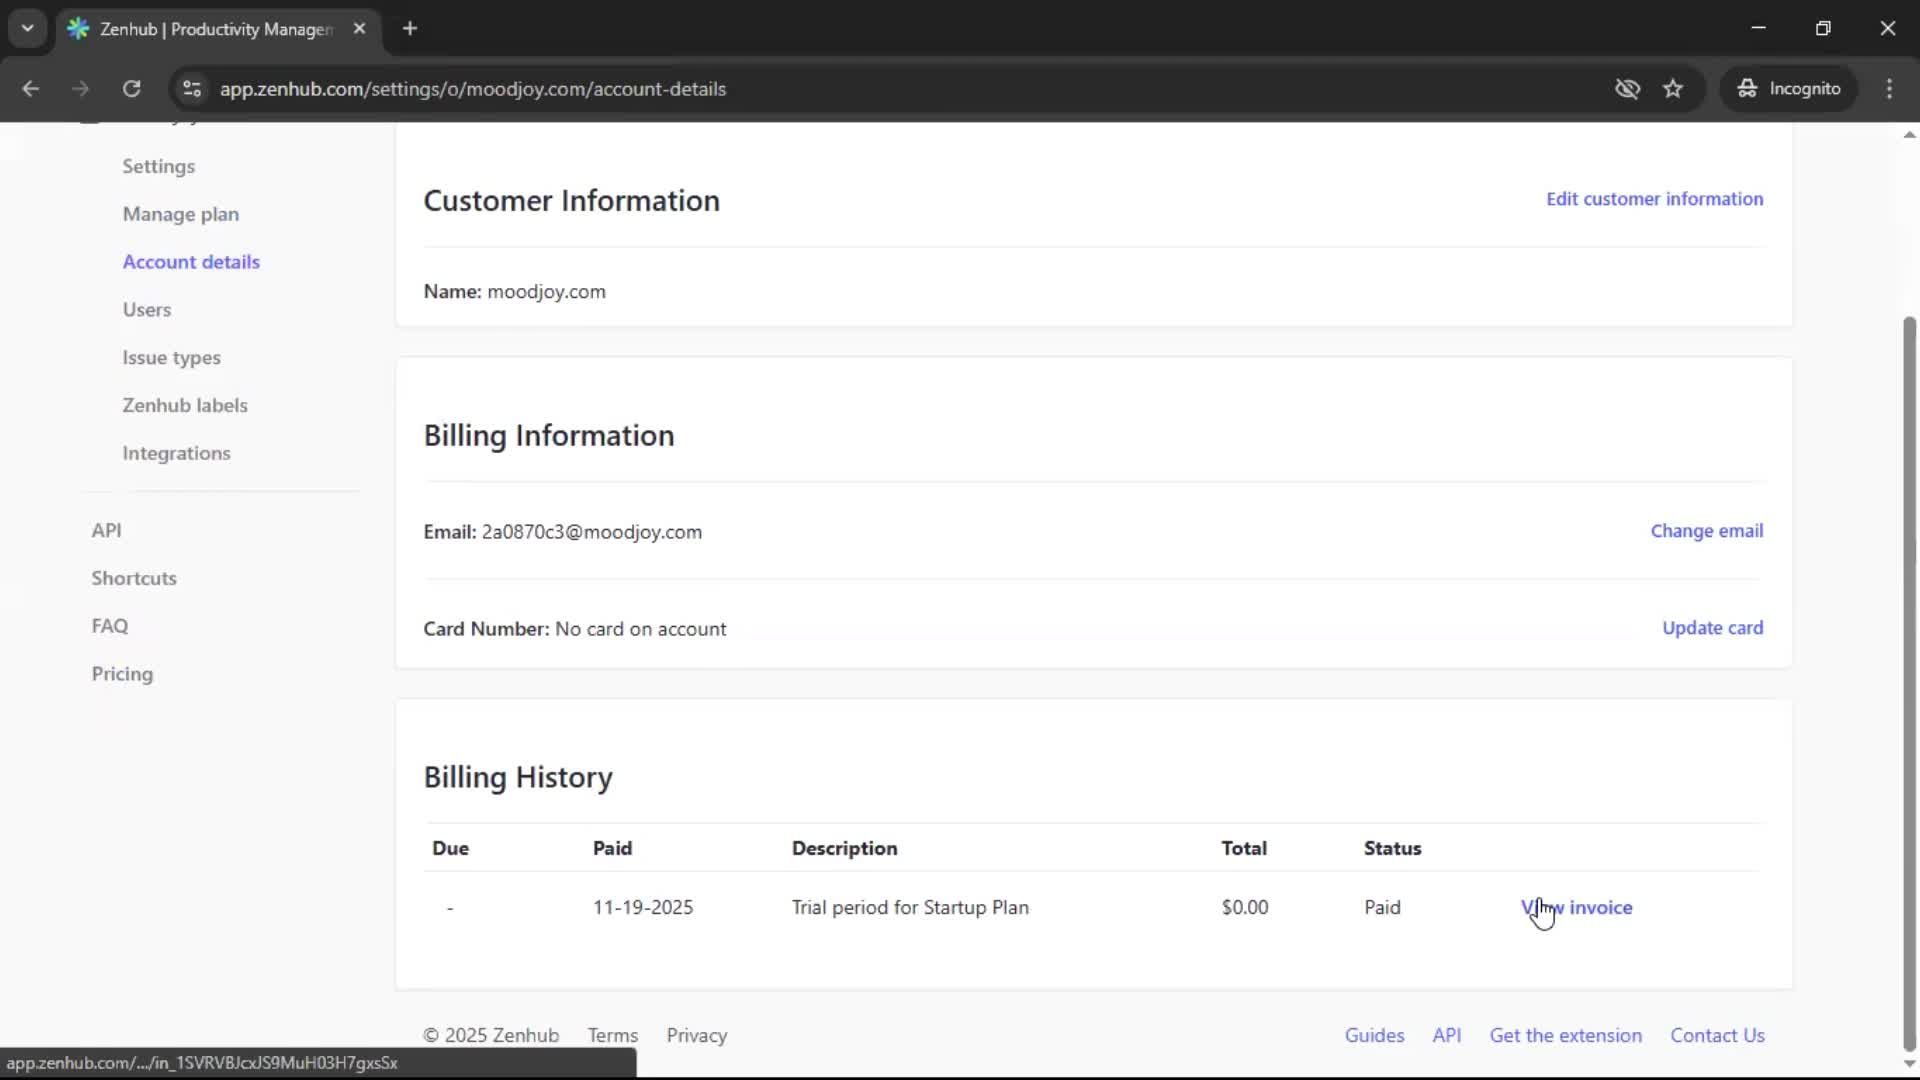This screenshot has width=1920, height=1080.
Task: Click the browser back navigation arrow
Action: [31, 89]
